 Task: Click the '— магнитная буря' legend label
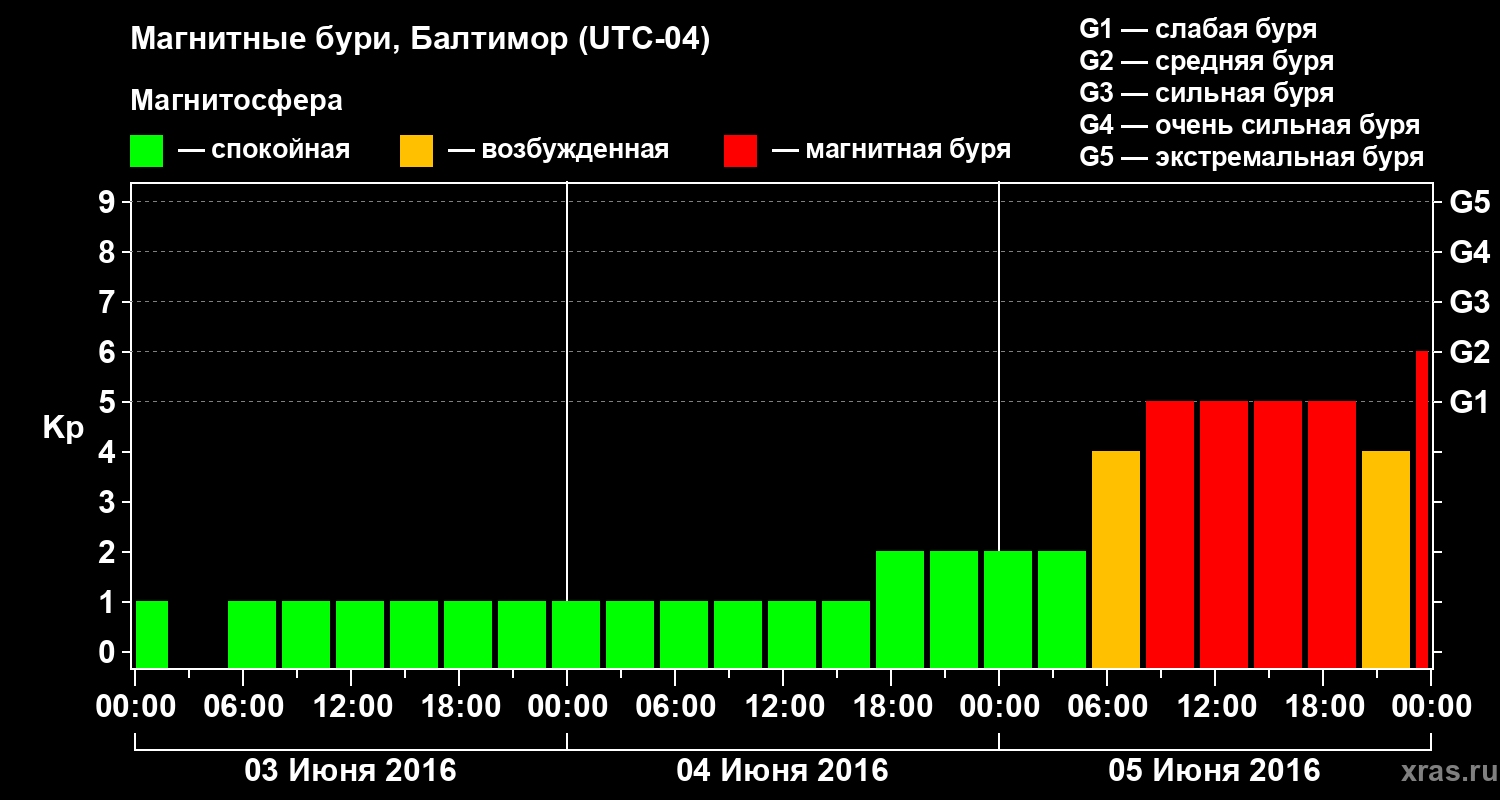891,151
